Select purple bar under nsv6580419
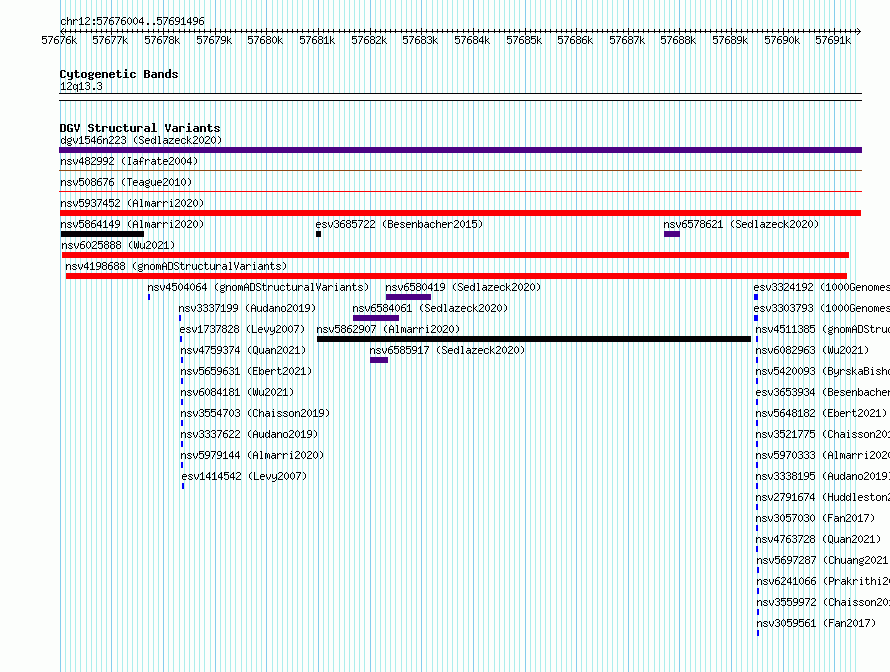Viewport: 890px width, 672px height. 408,297
